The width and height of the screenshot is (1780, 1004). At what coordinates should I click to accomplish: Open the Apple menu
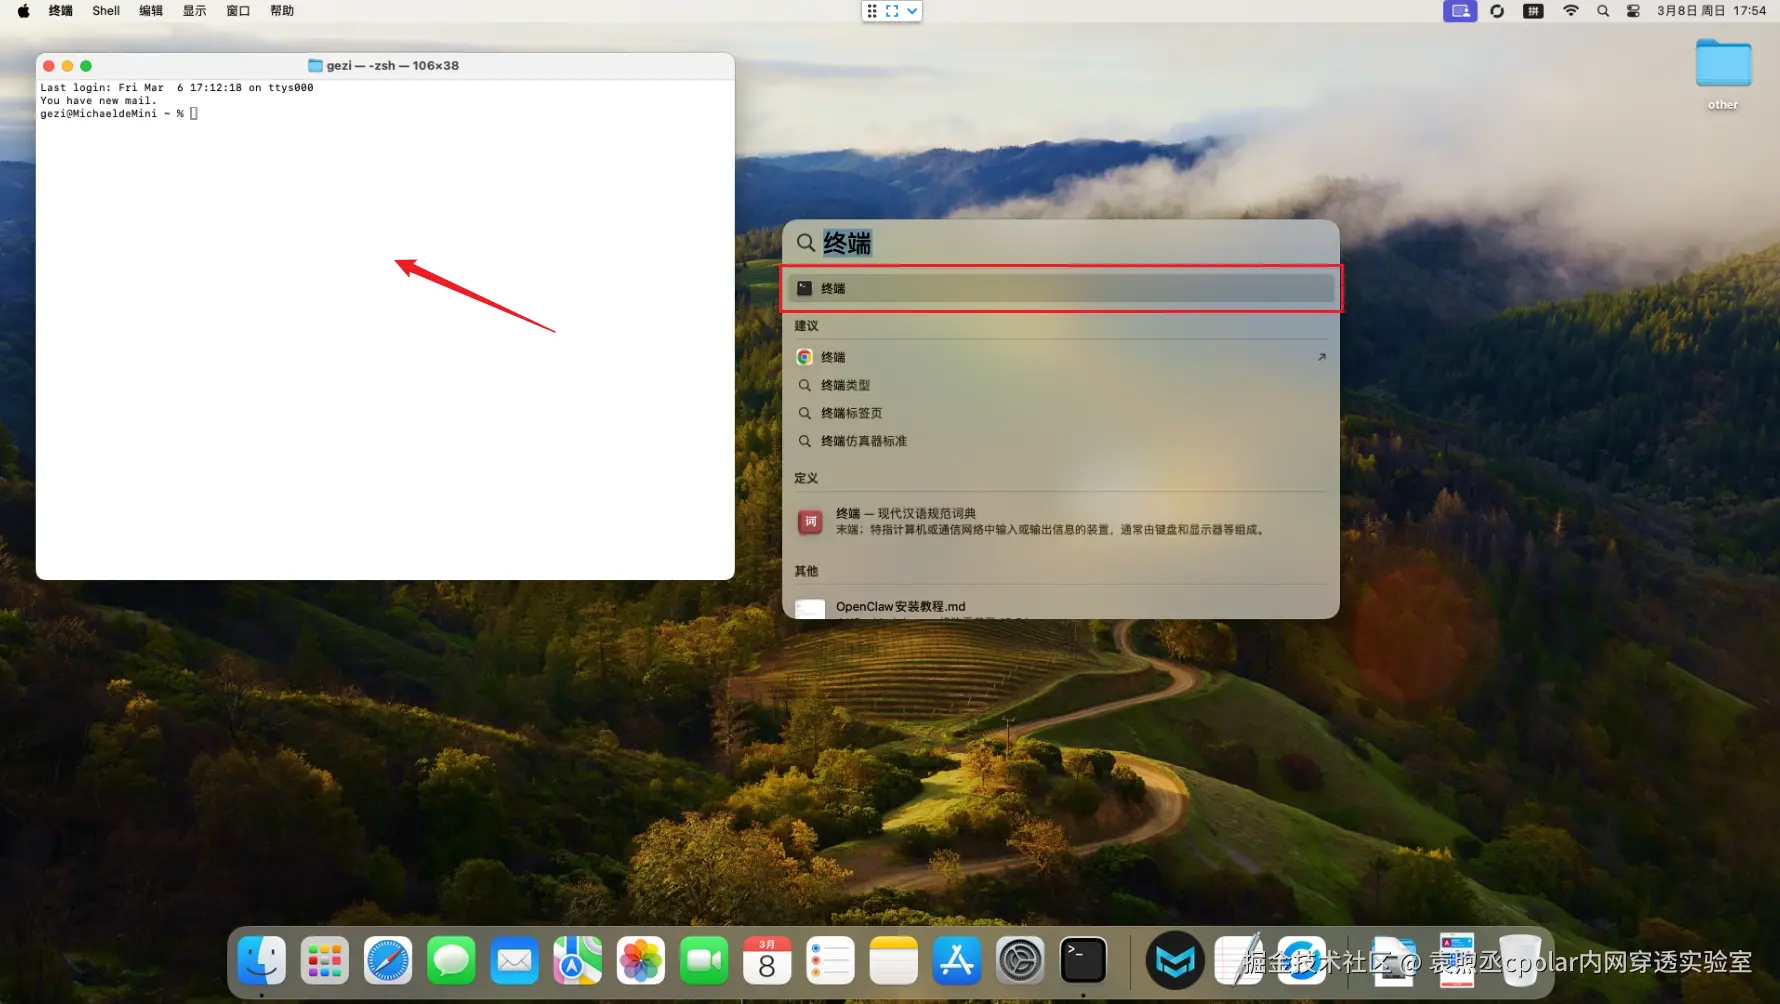point(23,11)
